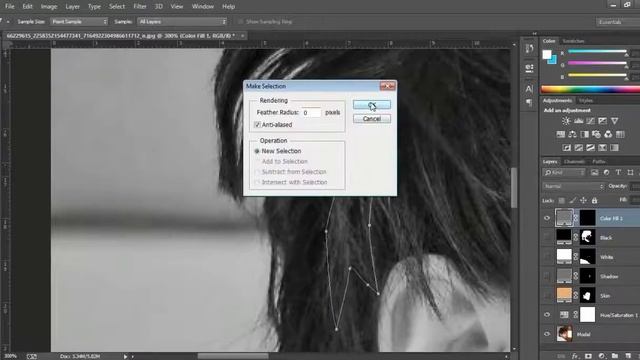Click the red R color slider

pyautogui.click(x=597, y=52)
